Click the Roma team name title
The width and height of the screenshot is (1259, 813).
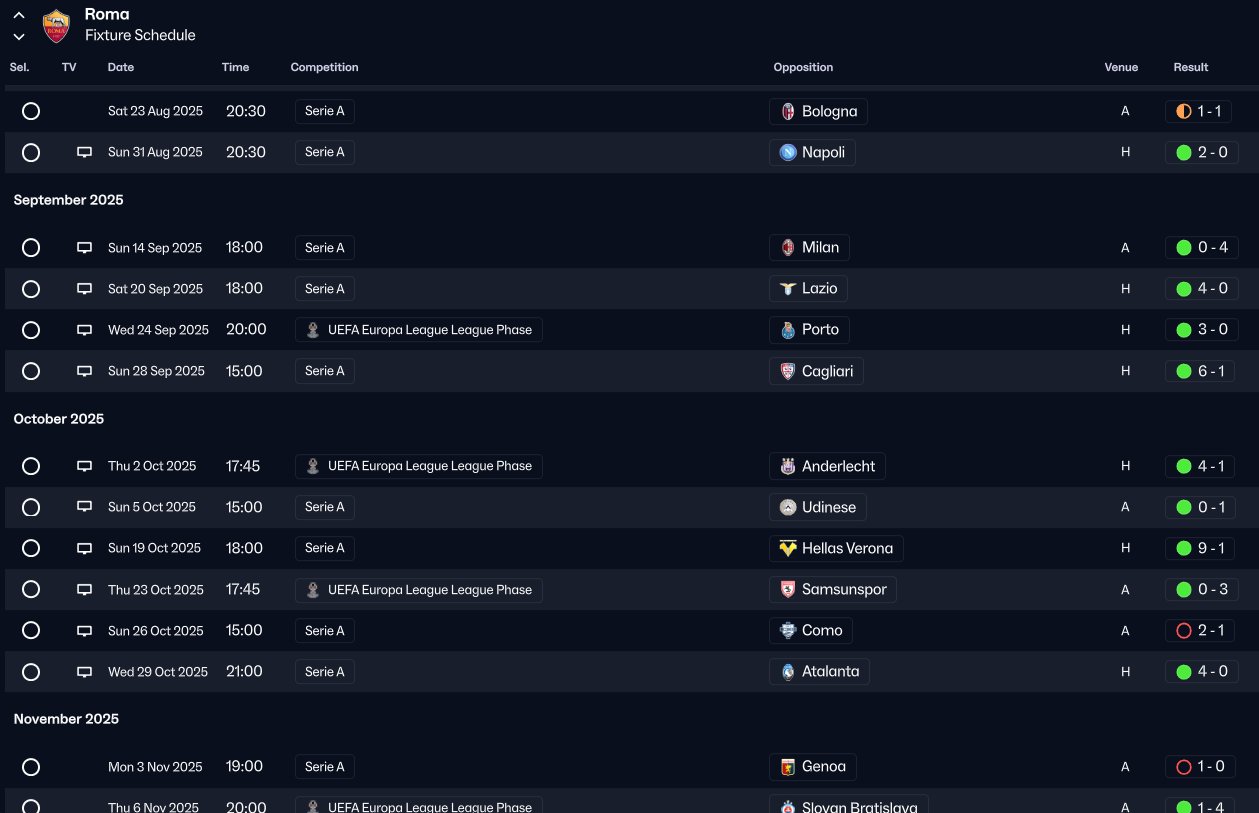107,14
